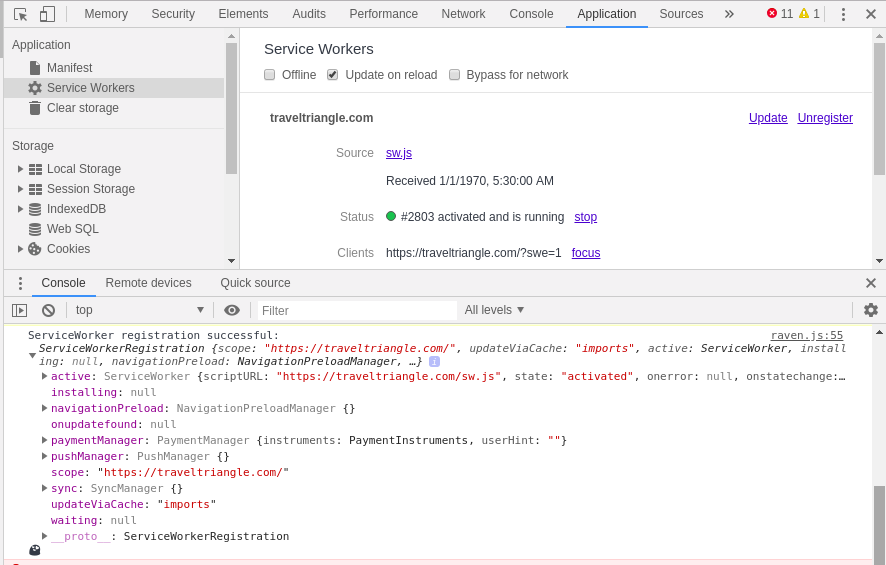The width and height of the screenshot is (886, 565).
Task: Clear the console with the ban icon
Action: [x=49, y=310]
